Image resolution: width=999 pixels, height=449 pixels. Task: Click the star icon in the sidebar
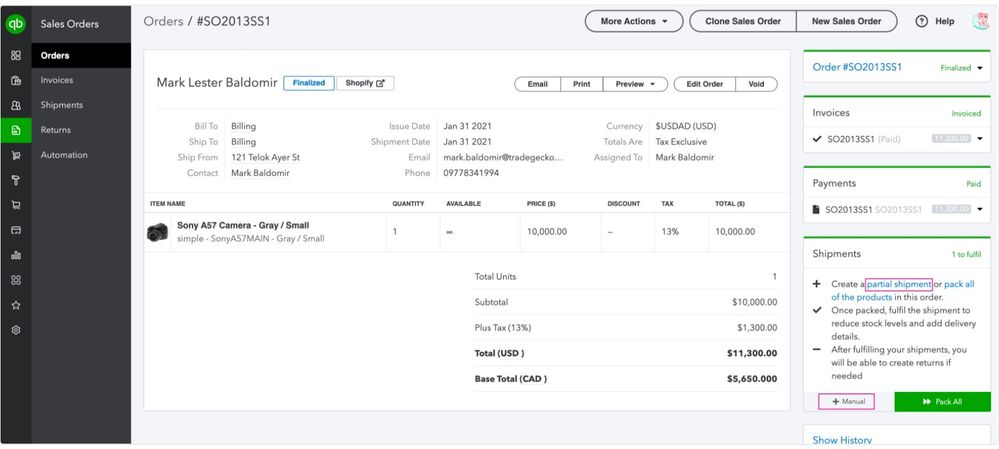[16, 305]
